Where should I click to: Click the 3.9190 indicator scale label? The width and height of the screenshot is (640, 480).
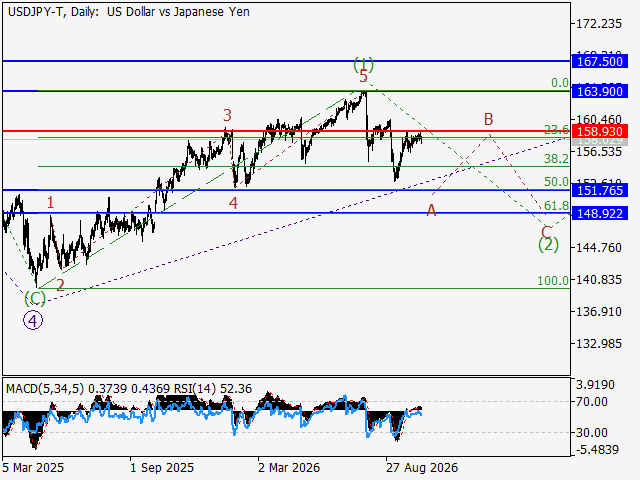click(595, 385)
